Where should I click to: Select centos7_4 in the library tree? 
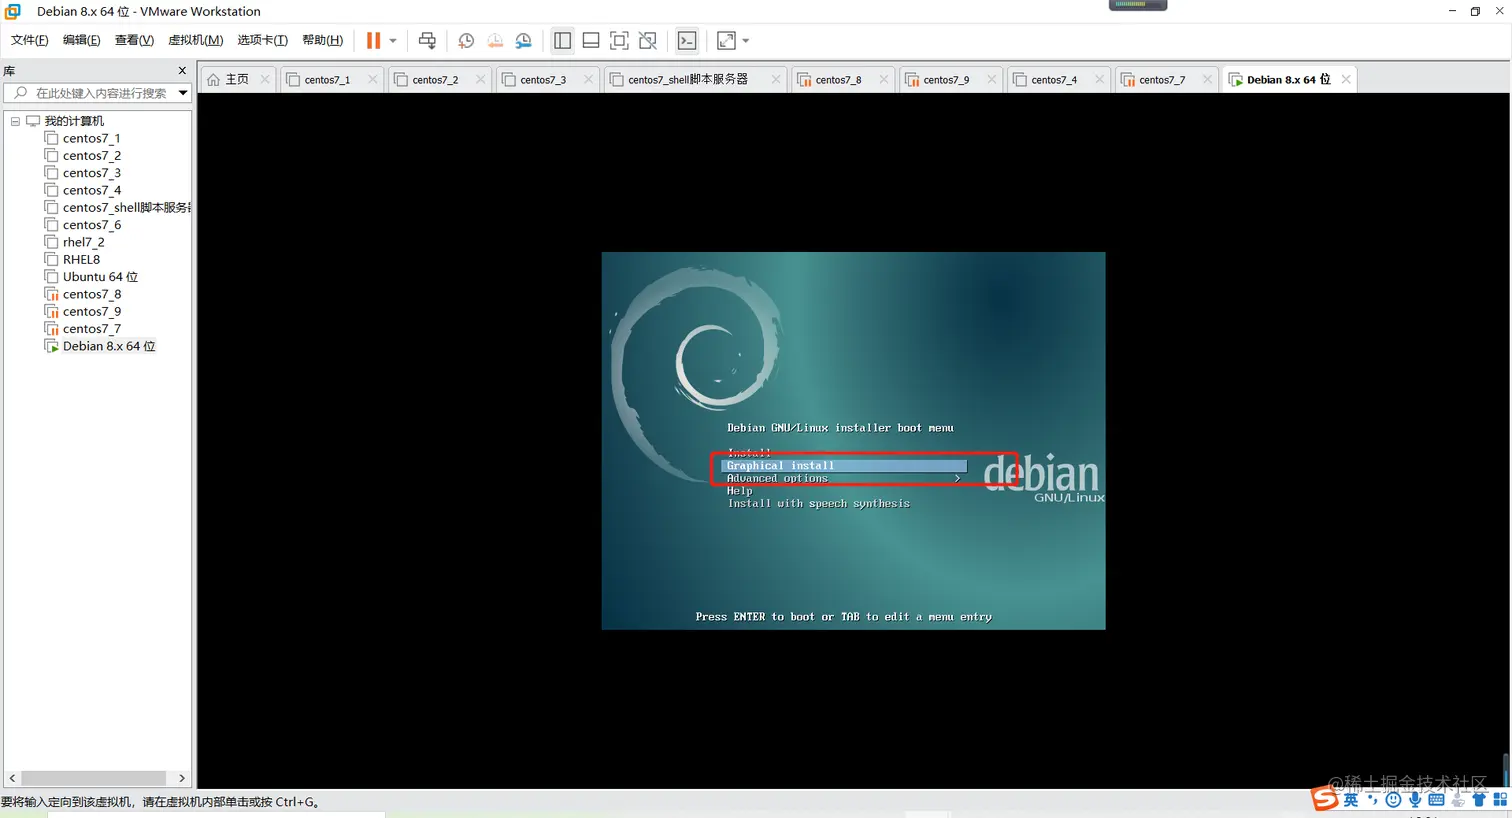pyautogui.click(x=91, y=190)
